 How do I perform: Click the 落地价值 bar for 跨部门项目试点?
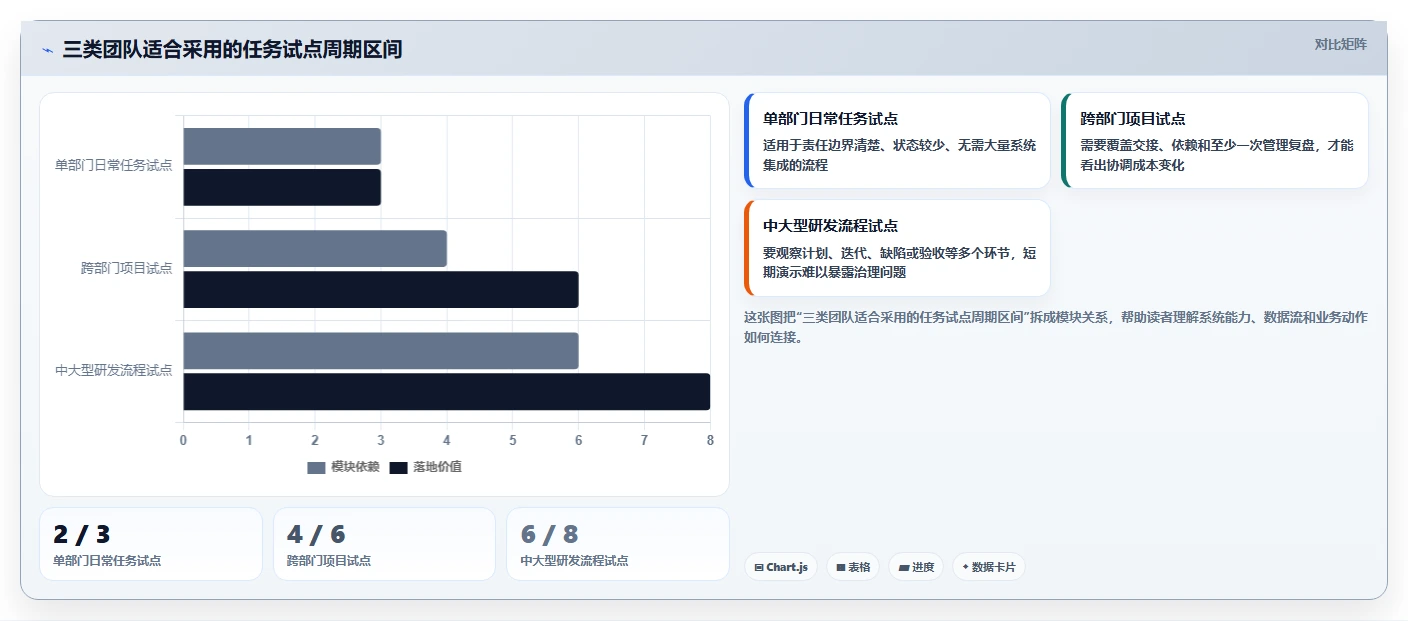coord(381,289)
